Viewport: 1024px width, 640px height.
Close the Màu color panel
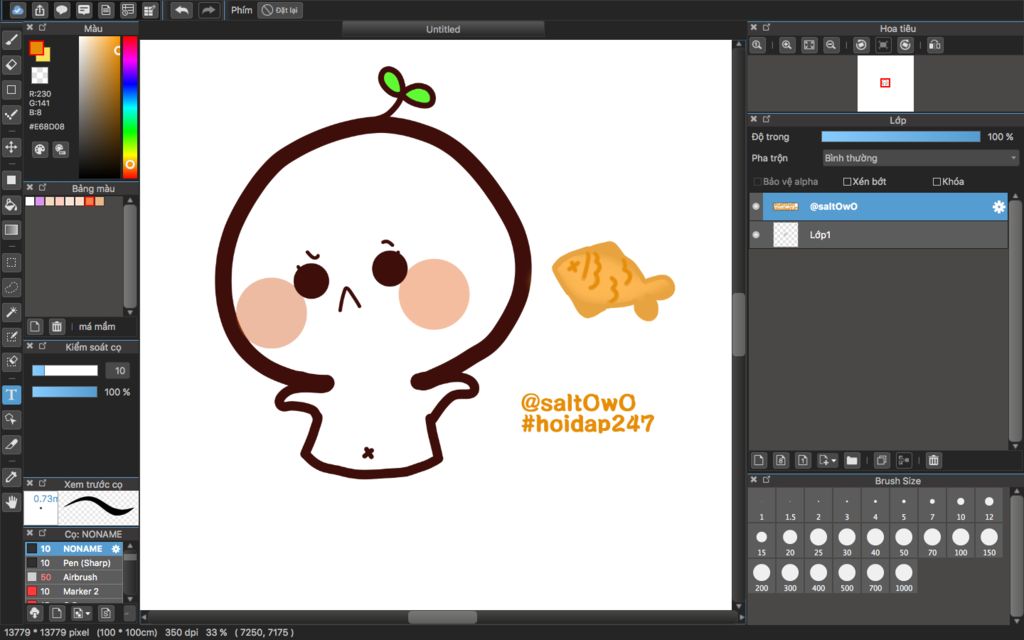point(29,27)
